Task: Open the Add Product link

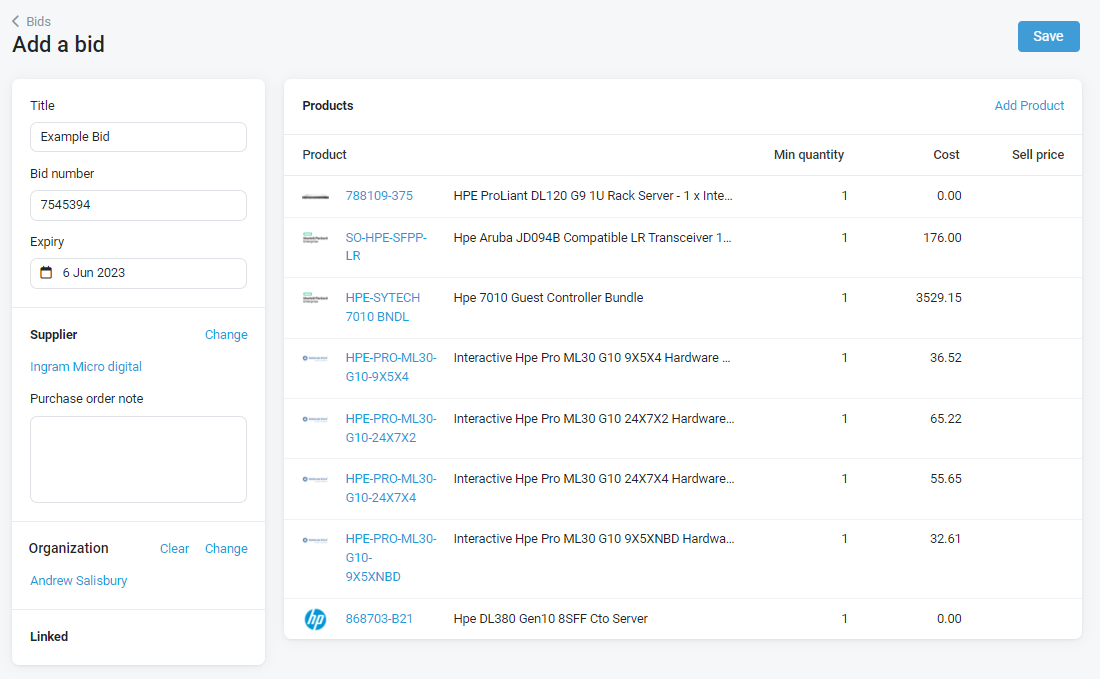Action: click(1029, 106)
